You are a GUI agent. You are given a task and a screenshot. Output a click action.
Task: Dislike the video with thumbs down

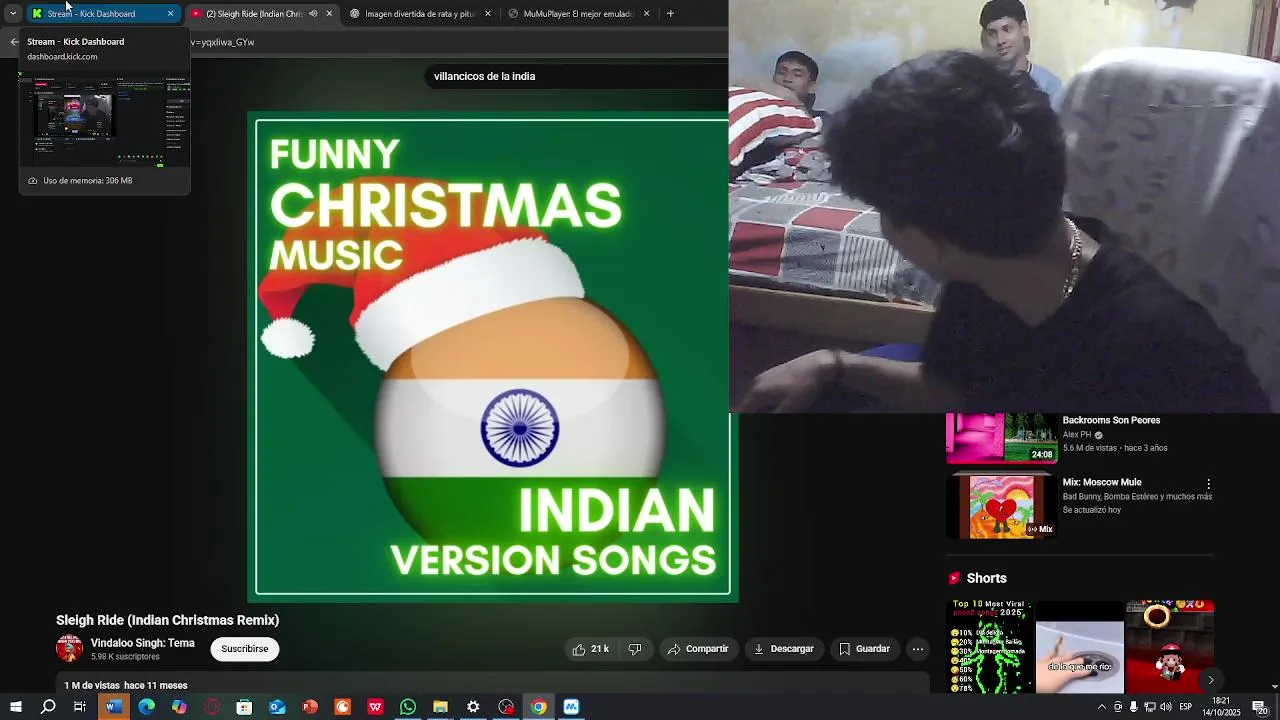click(x=635, y=649)
